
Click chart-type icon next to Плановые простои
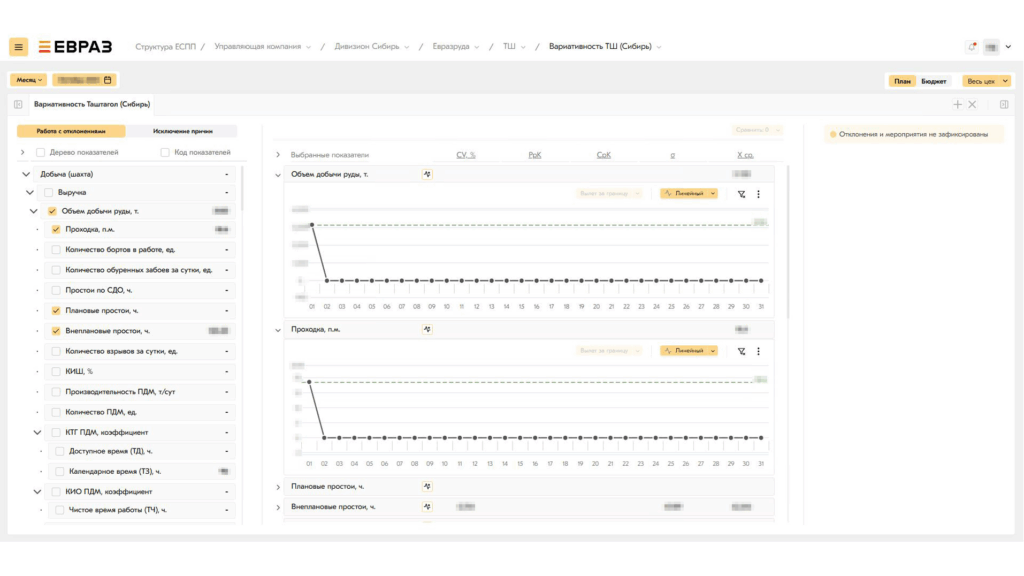click(427, 487)
